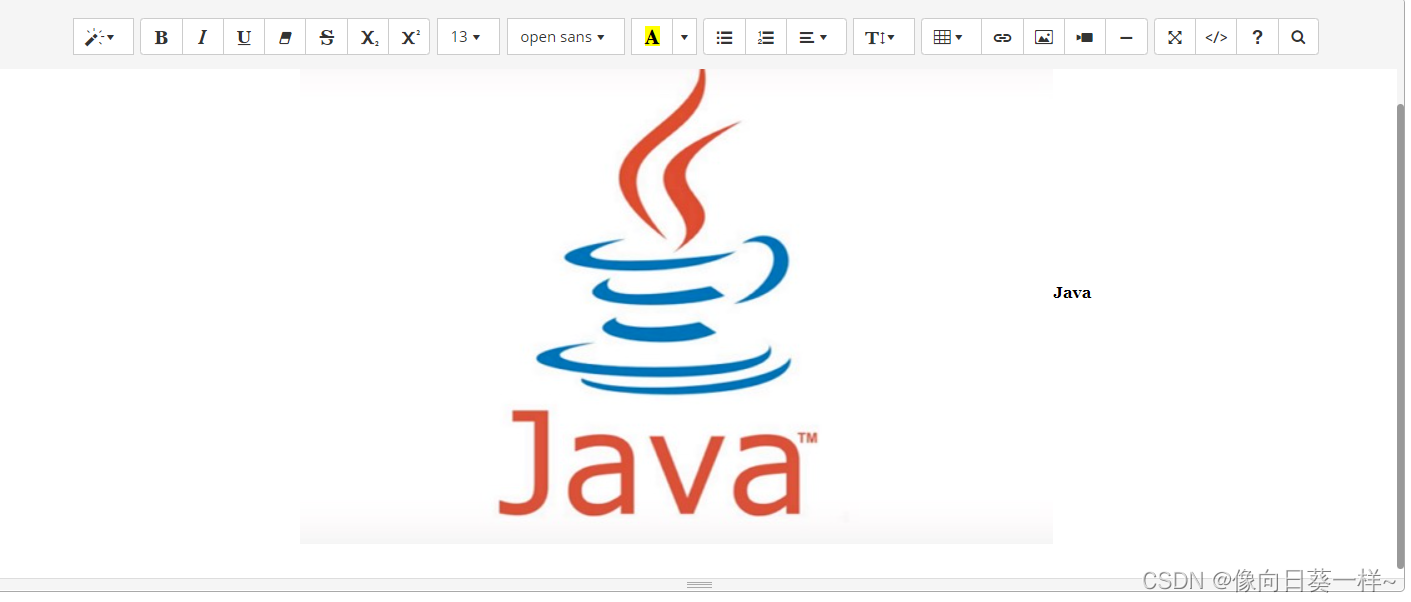Apply the yellow highlight color A button
Viewport: 1411px width, 602px height.
(x=652, y=37)
